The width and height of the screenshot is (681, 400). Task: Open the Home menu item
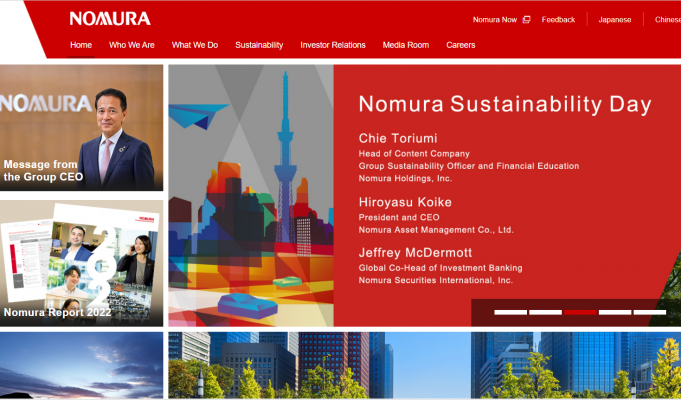[81, 45]
